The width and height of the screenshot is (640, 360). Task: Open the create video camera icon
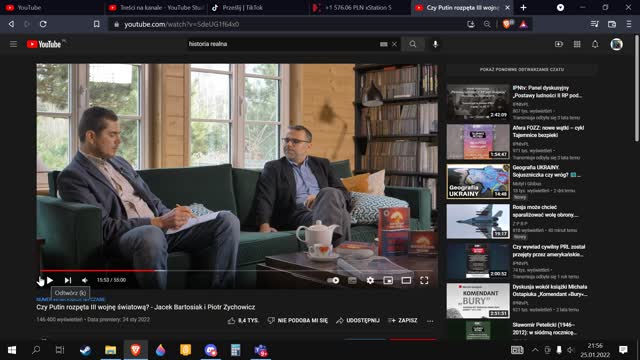pyautogui.click(x=559, y=44)
